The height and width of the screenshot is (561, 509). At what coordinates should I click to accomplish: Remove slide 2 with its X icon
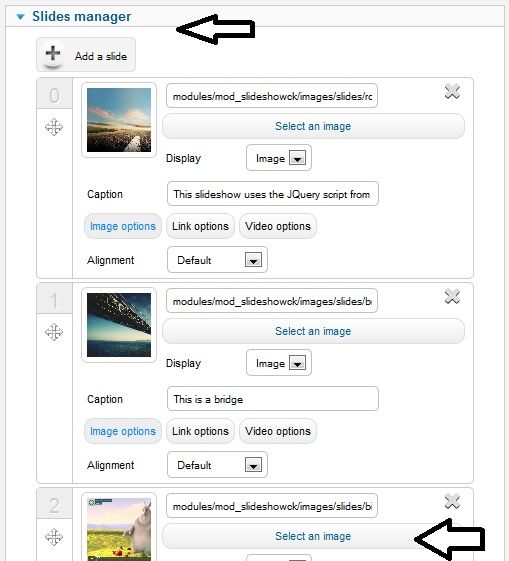[x=452, y=501]
